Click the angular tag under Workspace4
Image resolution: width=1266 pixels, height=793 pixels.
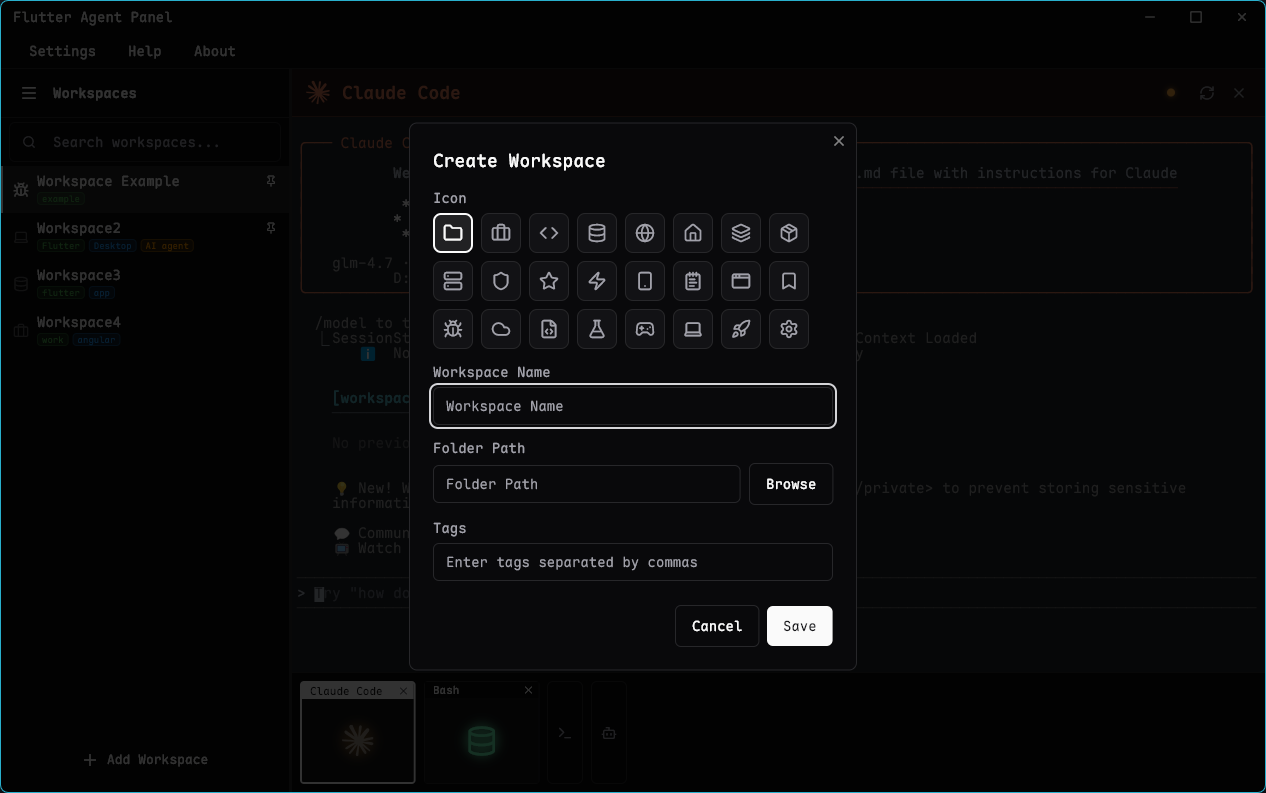click(x=95, y=340)
